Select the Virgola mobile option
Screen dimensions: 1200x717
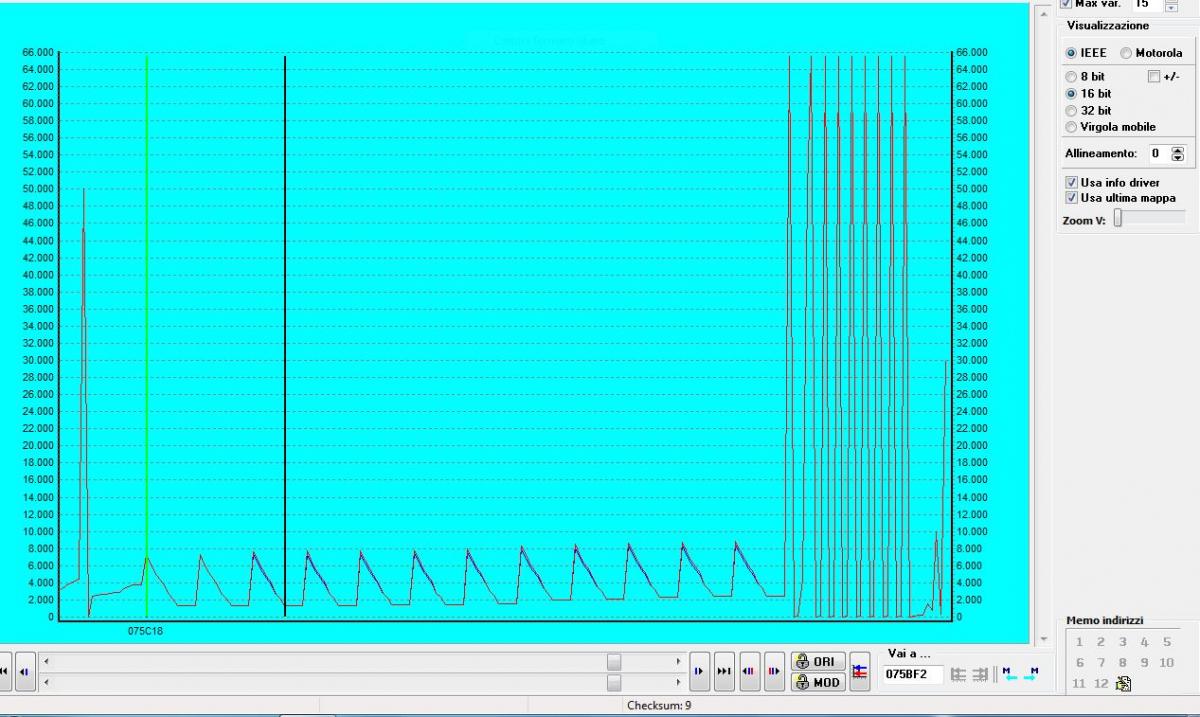(1072, 127)
